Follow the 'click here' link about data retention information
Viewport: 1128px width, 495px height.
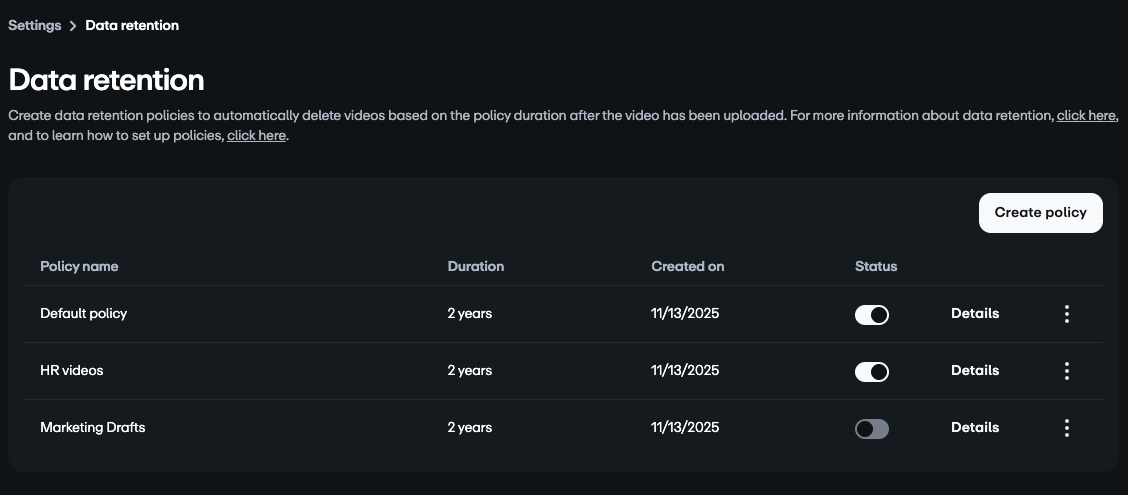tap(1085, 116)
